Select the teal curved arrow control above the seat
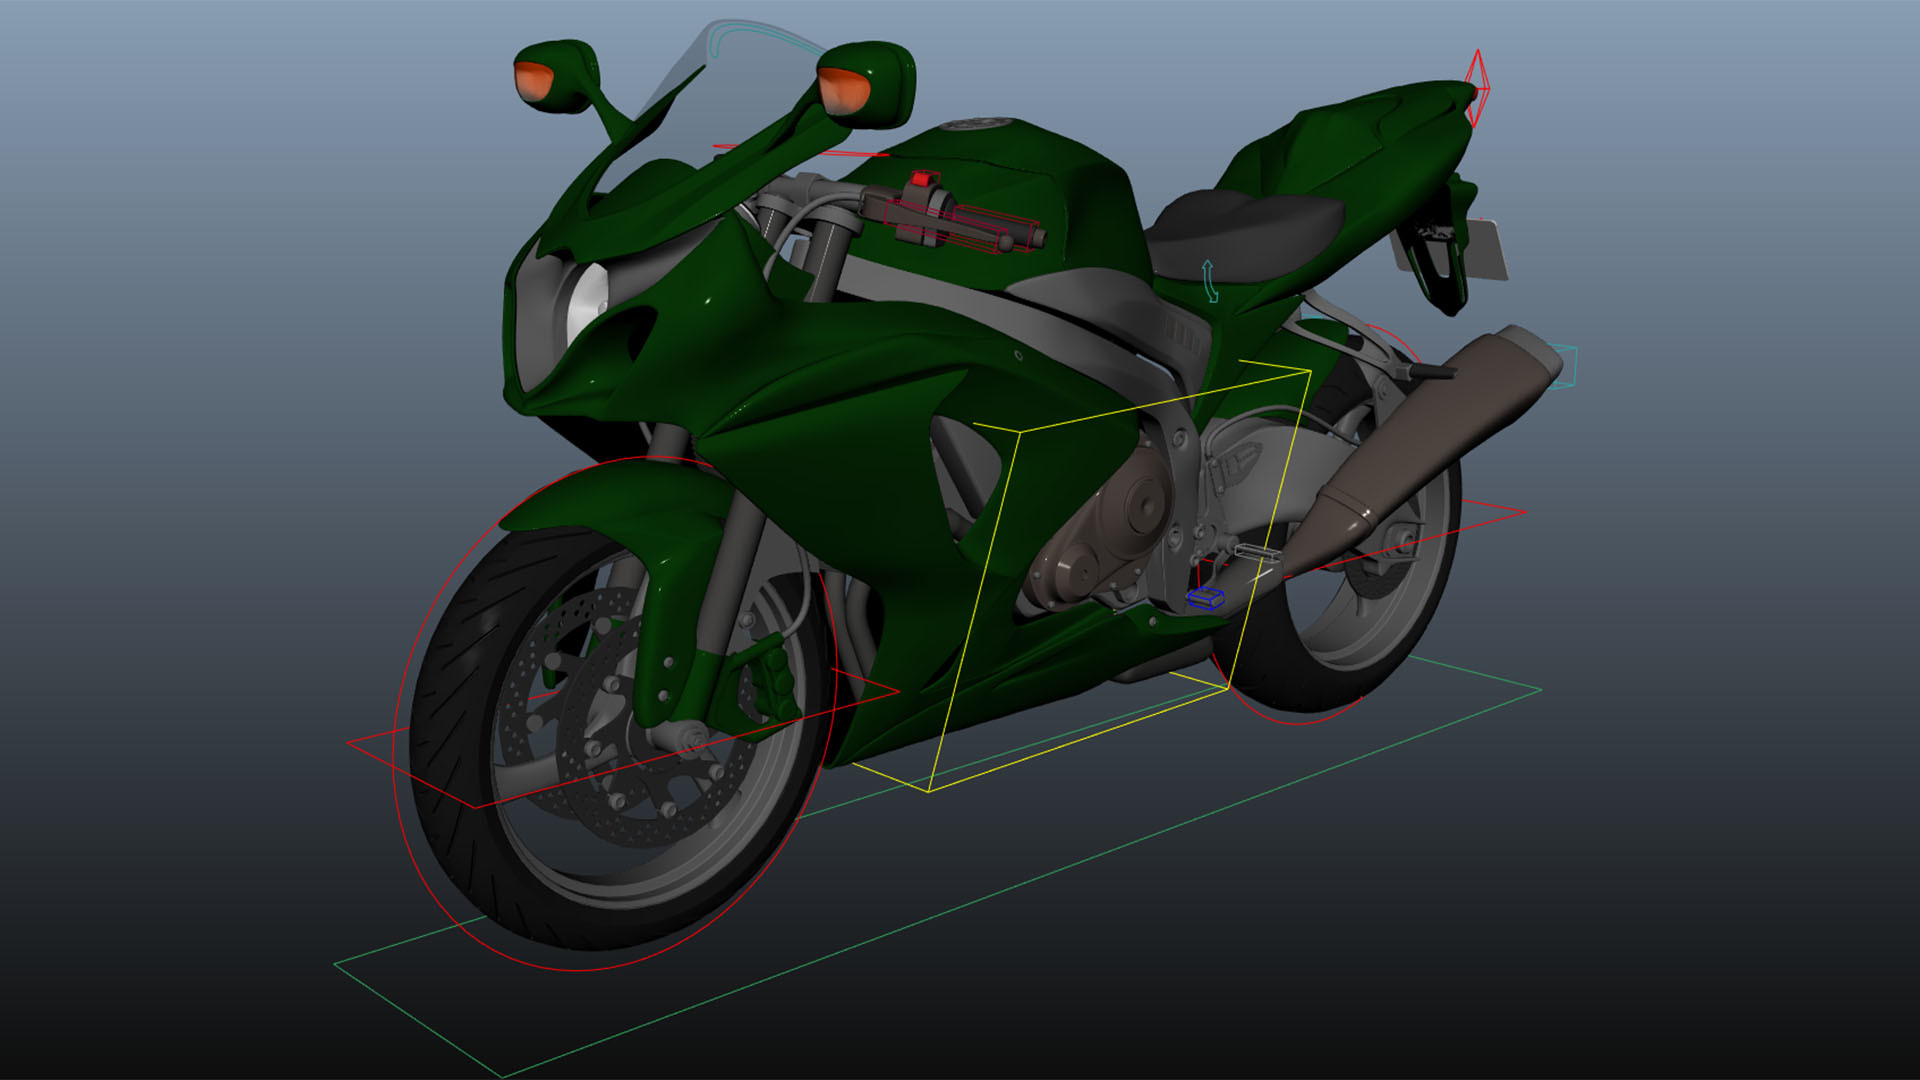The height and width of the screenshot is (1080, 1920). pos(1210,280)
